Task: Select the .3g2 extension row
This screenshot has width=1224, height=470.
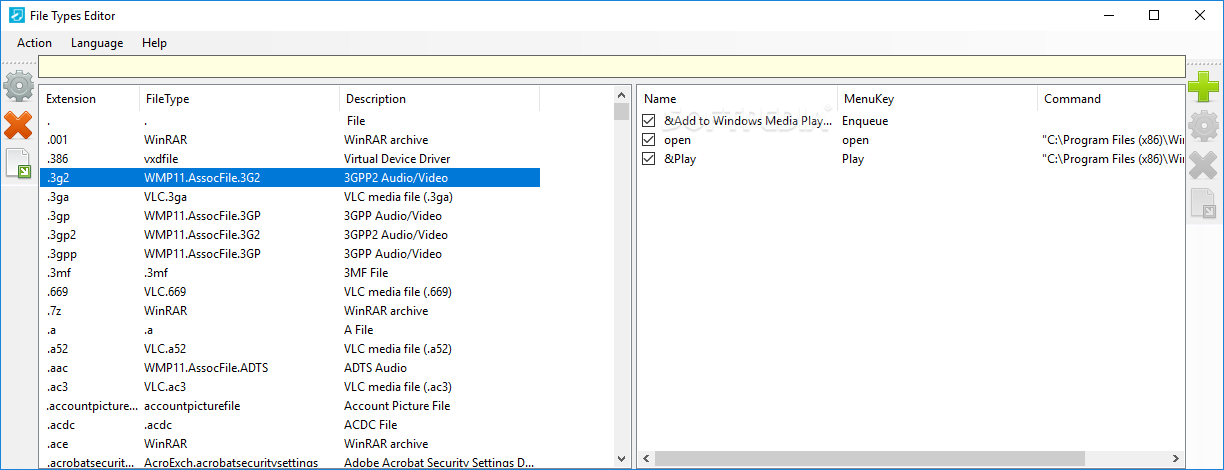Action: pyautogui.click(x=290, y=178)
